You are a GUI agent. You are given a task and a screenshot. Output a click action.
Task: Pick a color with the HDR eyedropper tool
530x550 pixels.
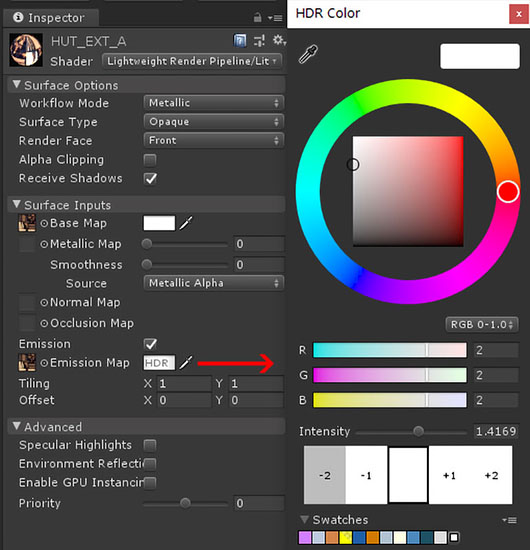tap(308, 54)
